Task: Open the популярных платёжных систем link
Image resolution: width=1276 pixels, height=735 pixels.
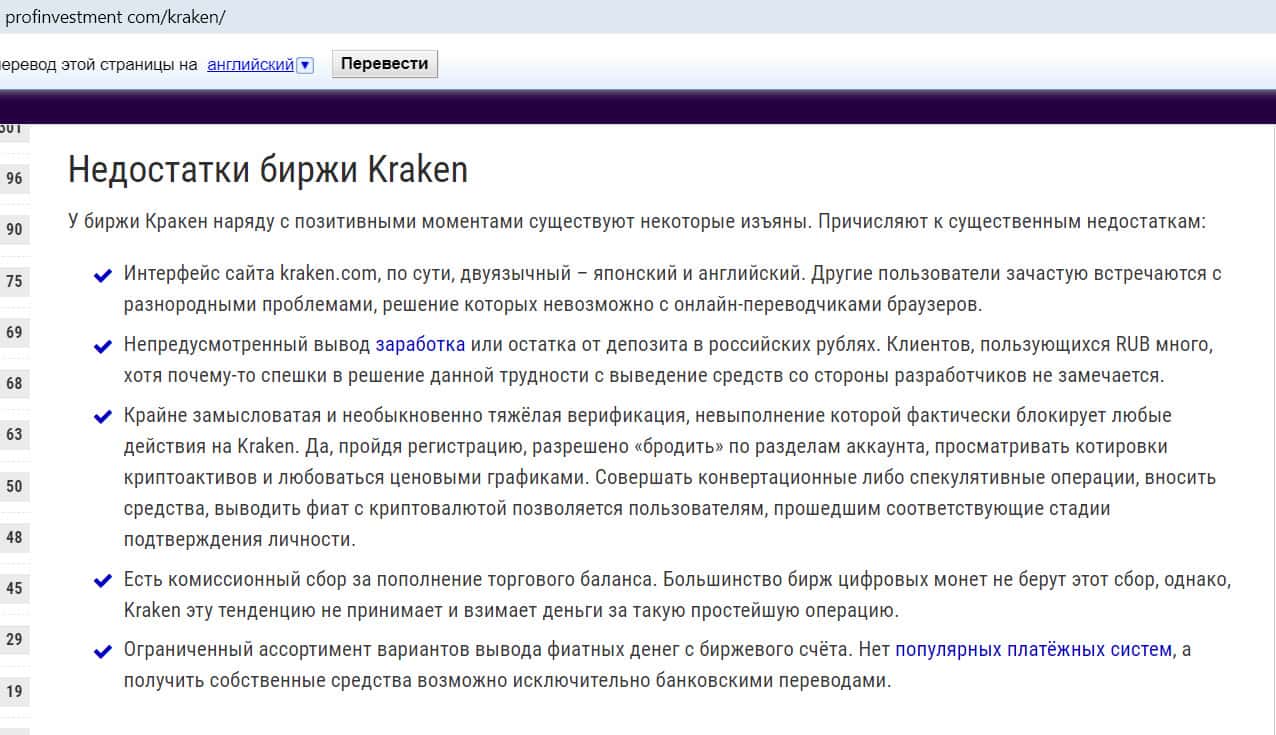Action: (1033, 649)
